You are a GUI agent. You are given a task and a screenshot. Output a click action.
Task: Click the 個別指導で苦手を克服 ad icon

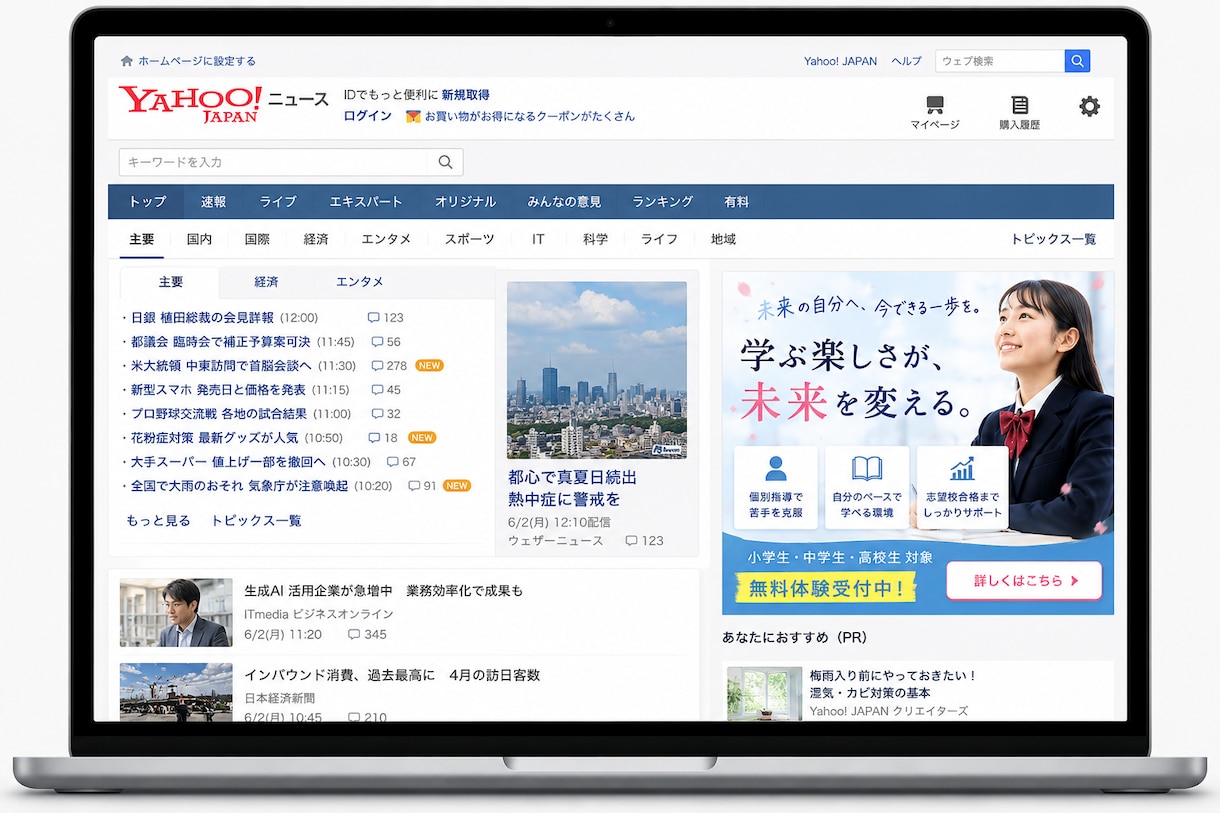[776, 469]
